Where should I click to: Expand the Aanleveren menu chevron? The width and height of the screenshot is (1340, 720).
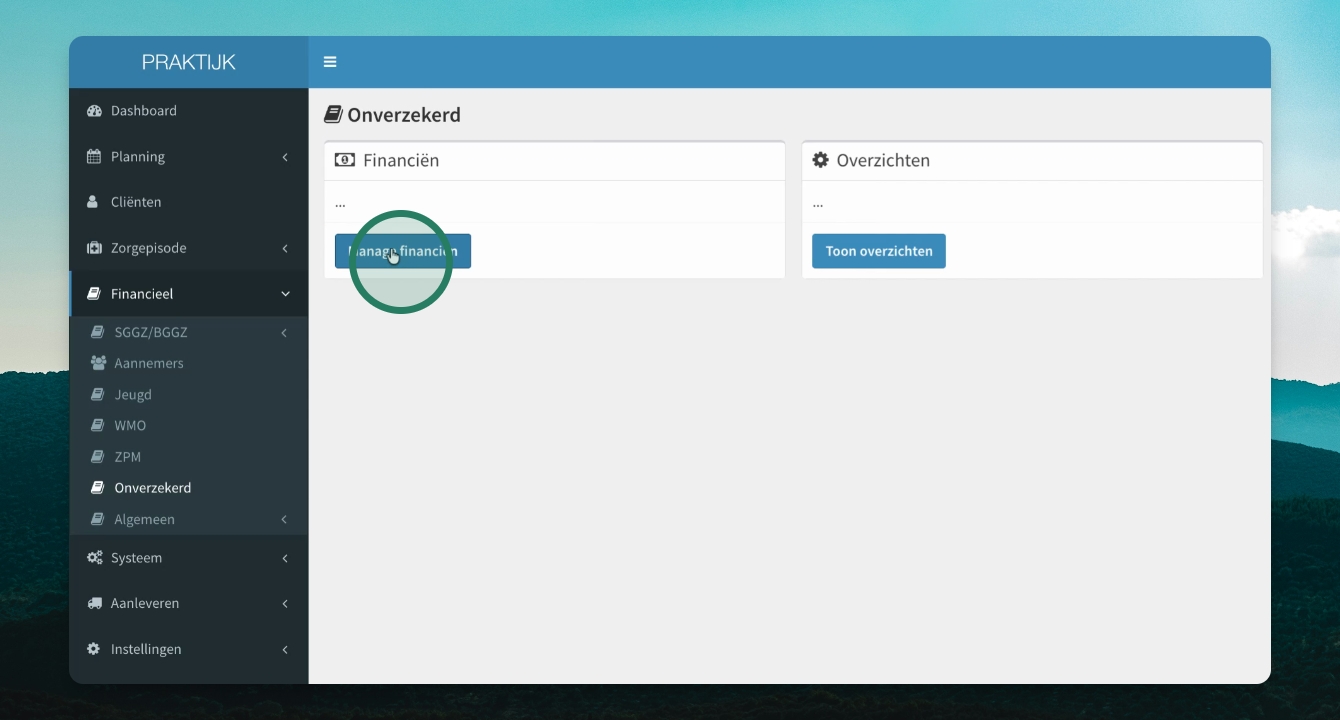(285, 604)
